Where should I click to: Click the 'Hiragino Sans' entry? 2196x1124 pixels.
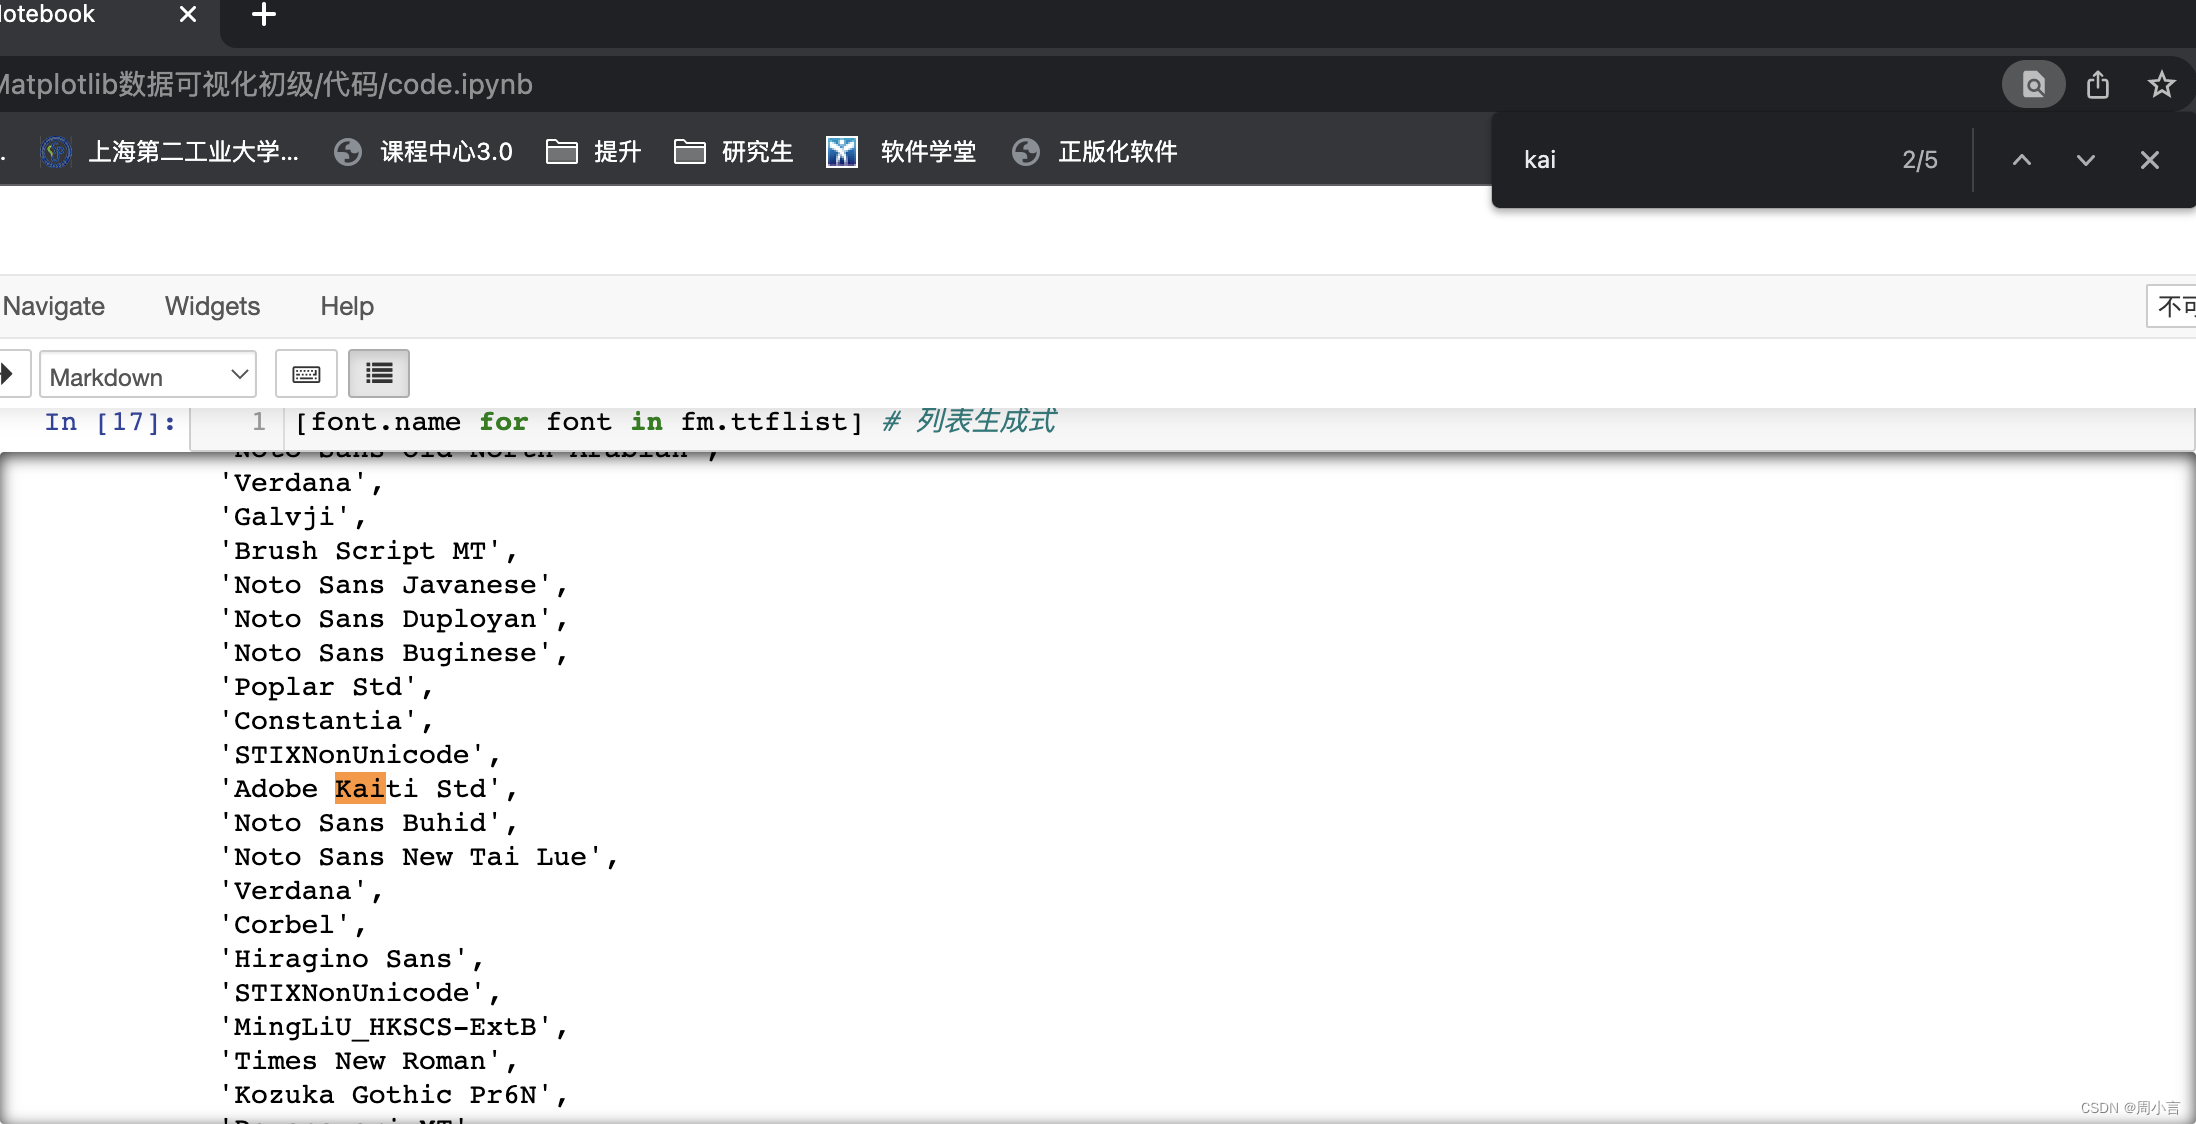click(352, 959)
